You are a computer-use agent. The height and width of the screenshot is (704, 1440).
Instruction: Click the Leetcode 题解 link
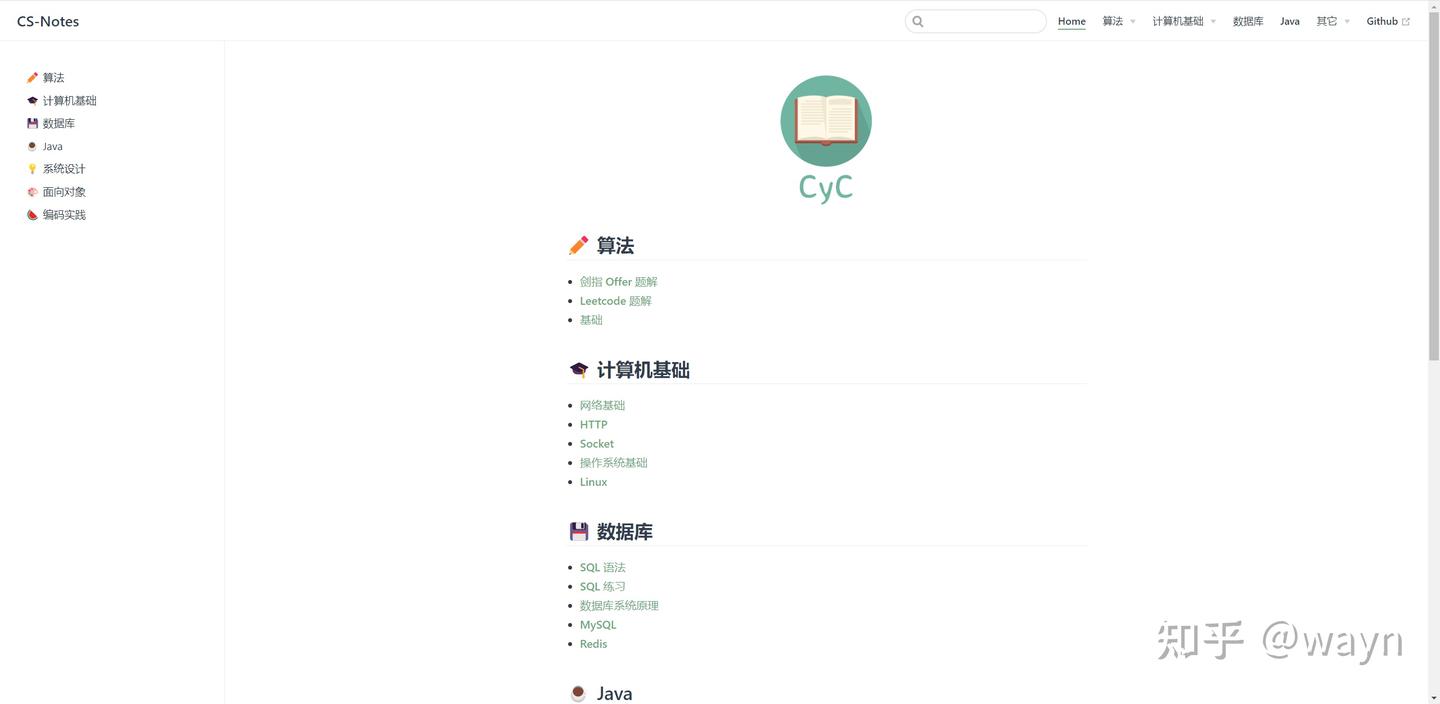tap(615, 300)
